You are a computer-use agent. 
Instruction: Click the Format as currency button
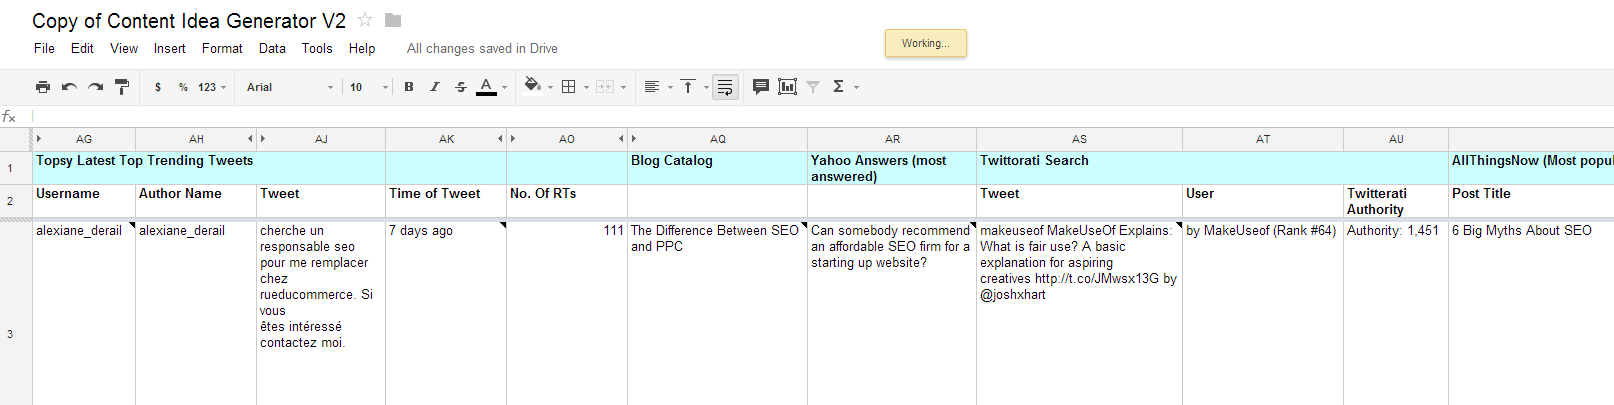click(158, 87)
